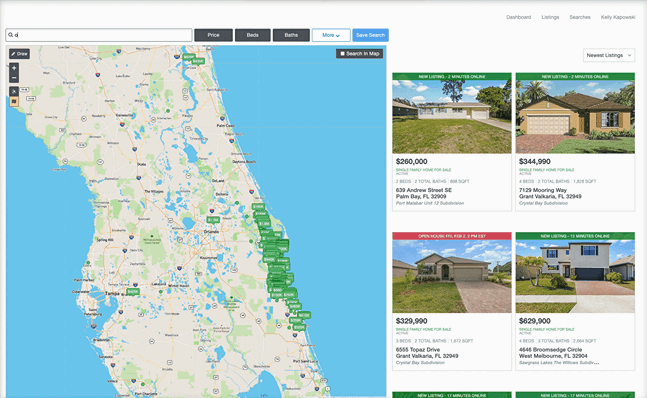
Task: Click the Save Search button
Action: [371, 35]
